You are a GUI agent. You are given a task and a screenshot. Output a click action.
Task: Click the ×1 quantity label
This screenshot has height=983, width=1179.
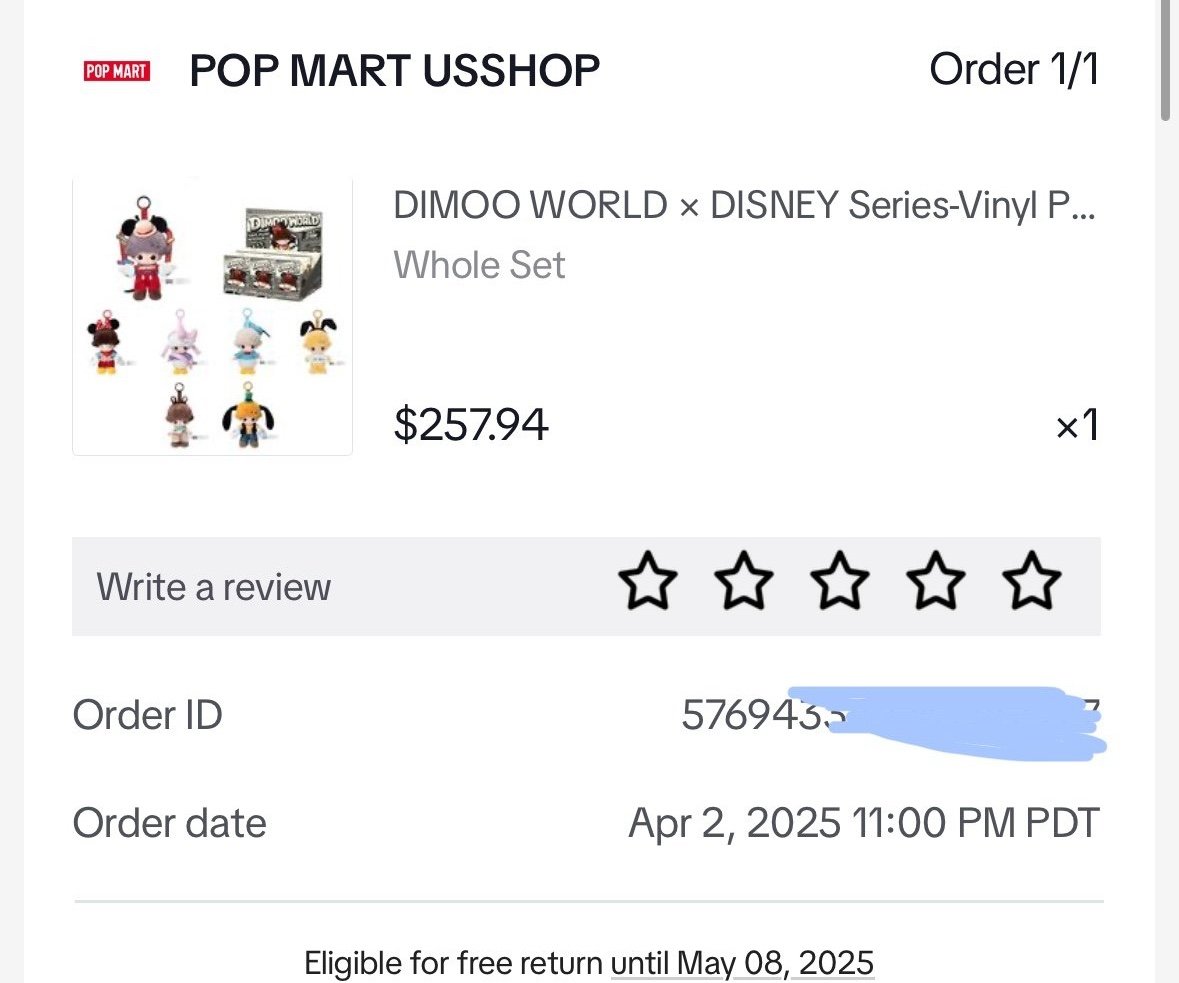[1077, 425]
